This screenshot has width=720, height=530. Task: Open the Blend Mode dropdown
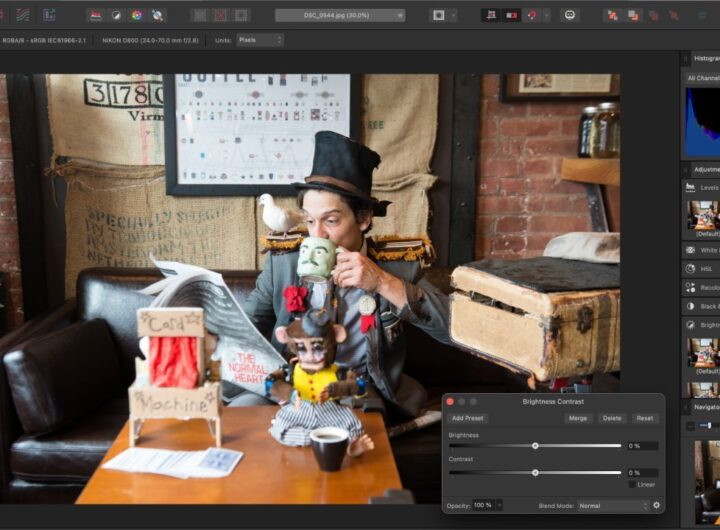[x=613, y=506]
